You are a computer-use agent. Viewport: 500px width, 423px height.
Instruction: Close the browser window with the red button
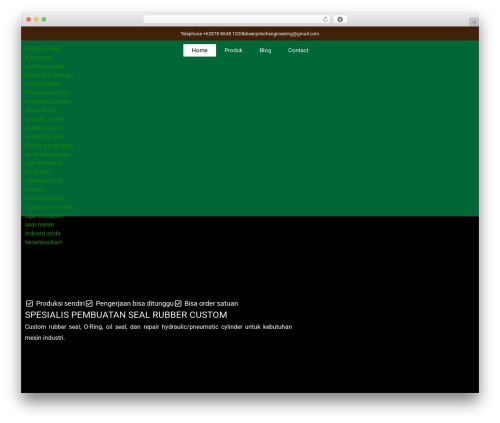coord(29,19)
